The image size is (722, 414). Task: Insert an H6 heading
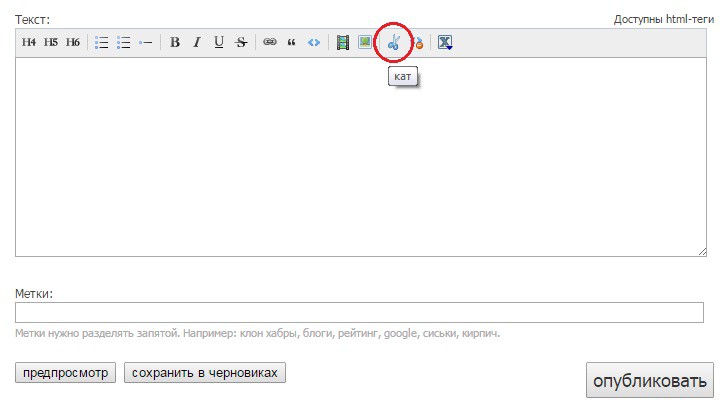coord(73,43)
